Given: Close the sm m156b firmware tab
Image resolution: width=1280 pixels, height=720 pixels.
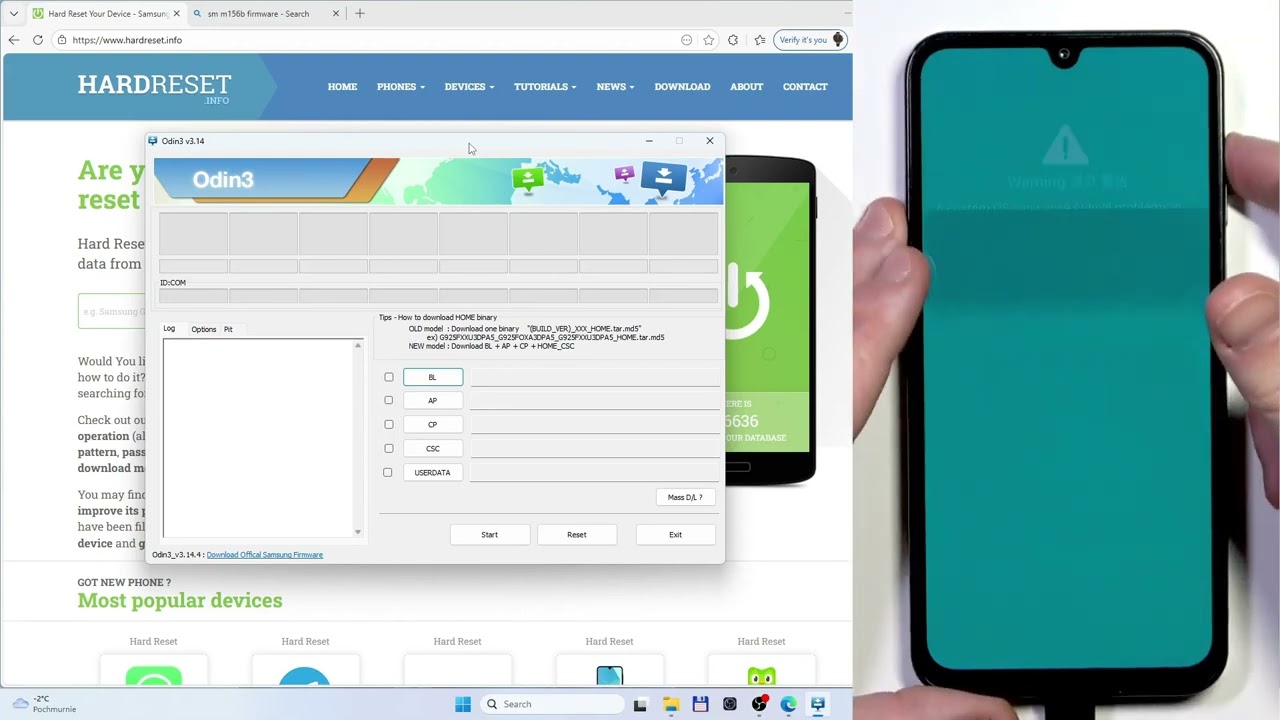Looking at the screenshot, I should point(336,14).
